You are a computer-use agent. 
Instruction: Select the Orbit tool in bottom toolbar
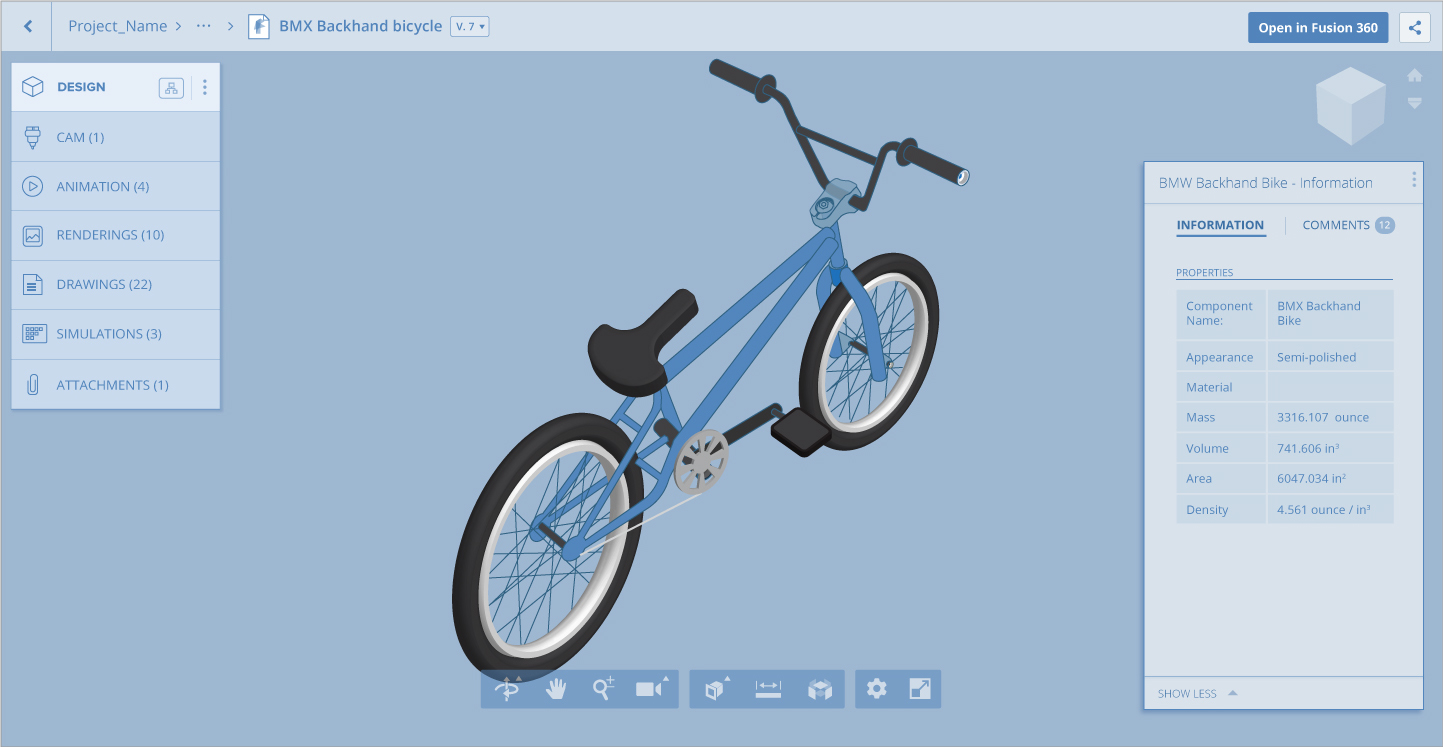click(x=509, y=689)
